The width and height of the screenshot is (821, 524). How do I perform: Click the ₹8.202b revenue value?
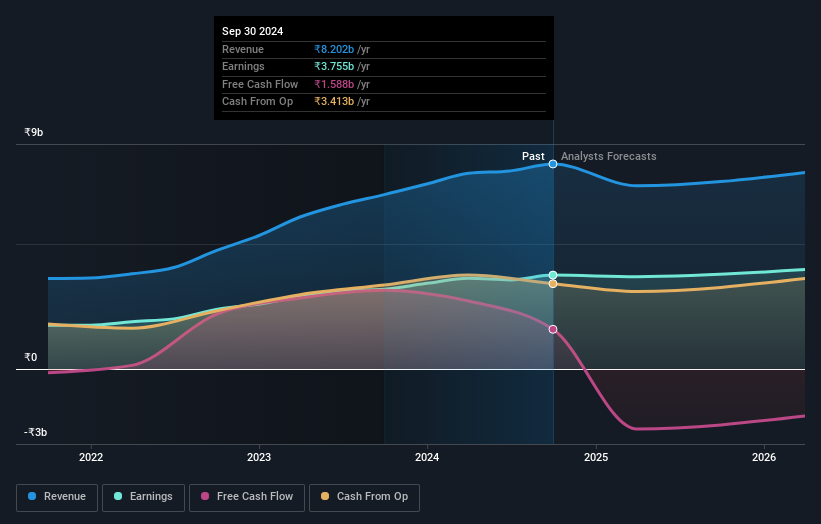pyautogui.click(x=334, y=49)
